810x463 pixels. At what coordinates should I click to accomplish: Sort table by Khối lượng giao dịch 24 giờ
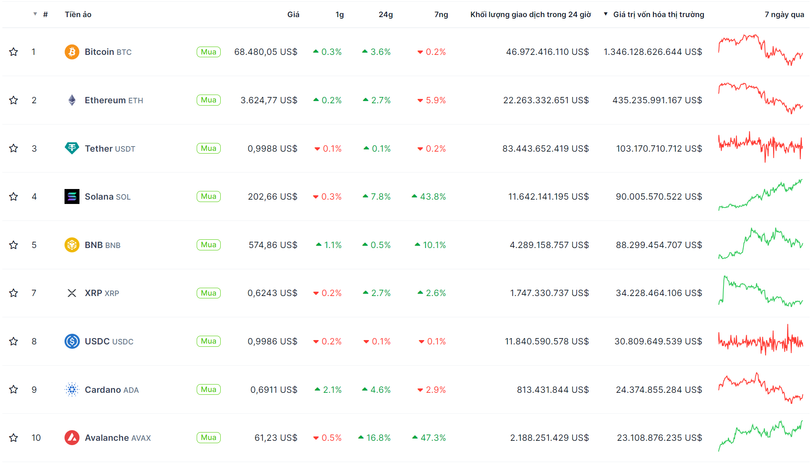pyautogui.click(x=529, y=15)
